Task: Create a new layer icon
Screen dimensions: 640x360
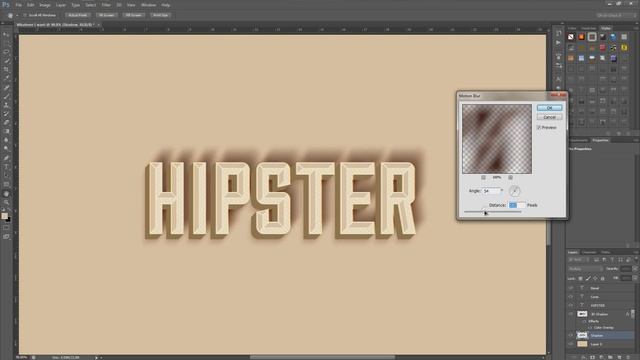Action: (x=619, y=357)
